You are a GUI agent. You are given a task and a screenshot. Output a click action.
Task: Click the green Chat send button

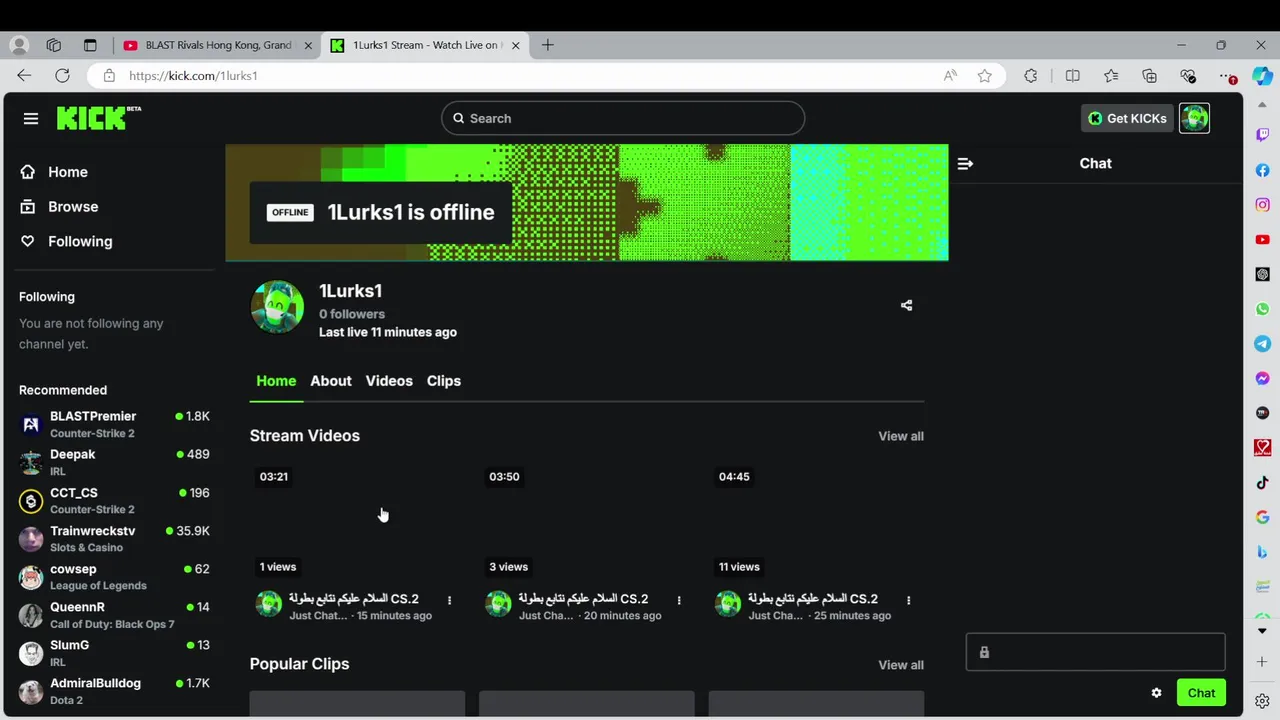1201,693
